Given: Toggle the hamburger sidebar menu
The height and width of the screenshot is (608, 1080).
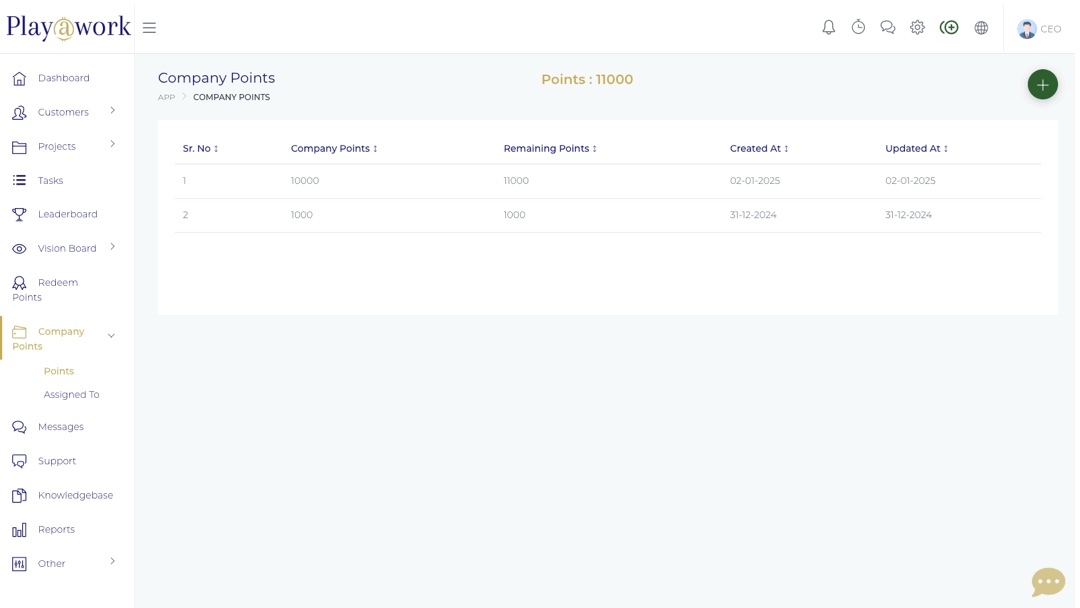Looking at the screenshot, I should pos(149,28).
